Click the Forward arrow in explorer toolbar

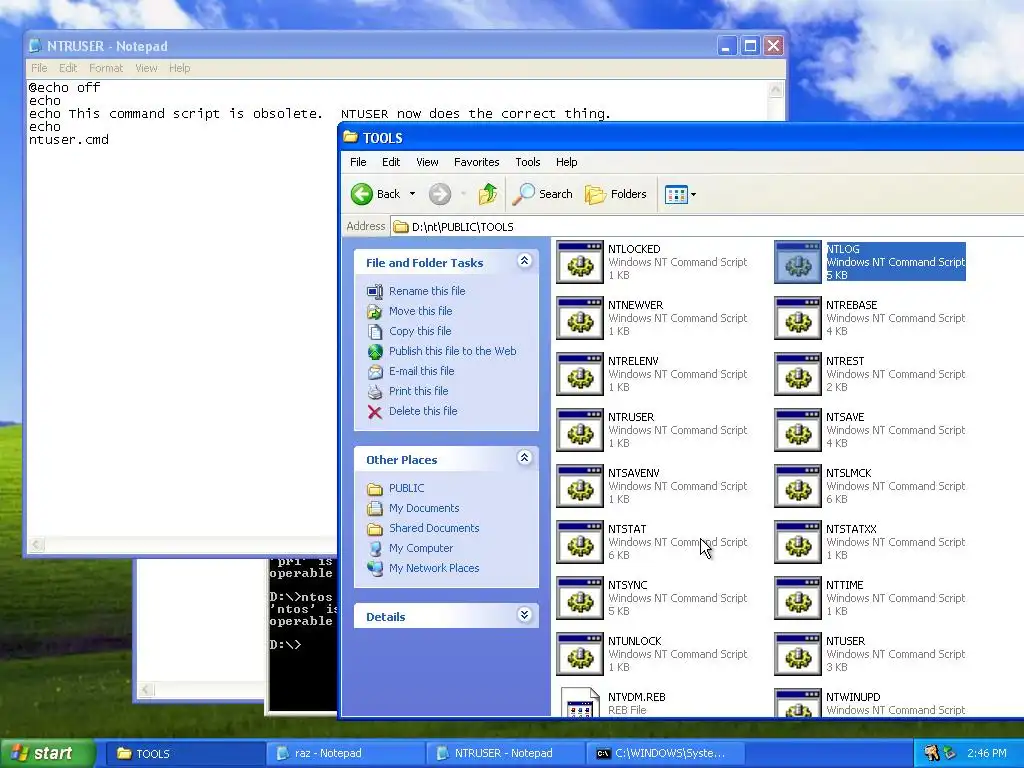440,194
